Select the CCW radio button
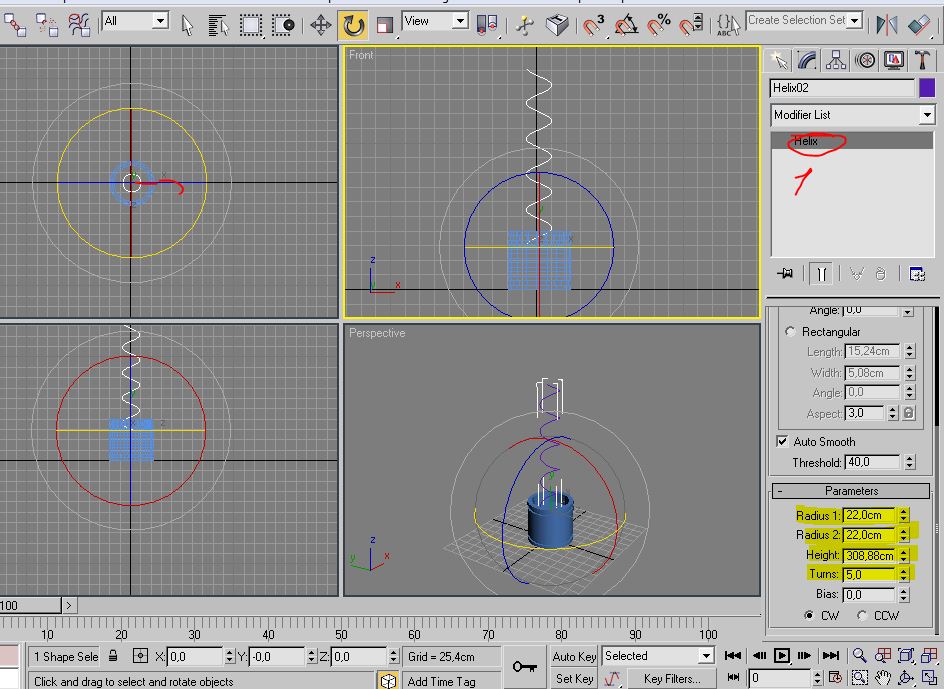The width and height of the screenshot is (944, 689). (862, 616)
